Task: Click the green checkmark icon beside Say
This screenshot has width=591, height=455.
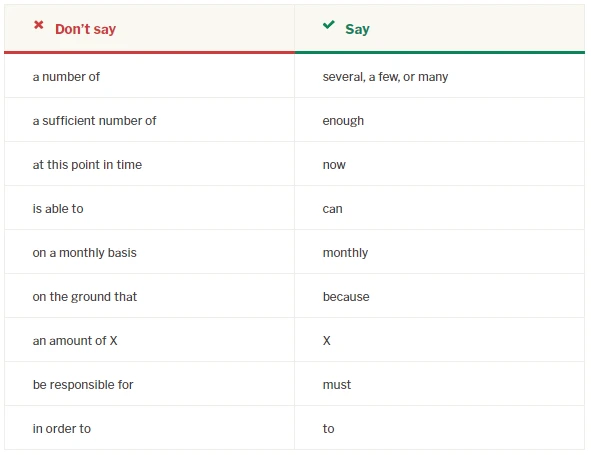Action: [x=329, y=25]
